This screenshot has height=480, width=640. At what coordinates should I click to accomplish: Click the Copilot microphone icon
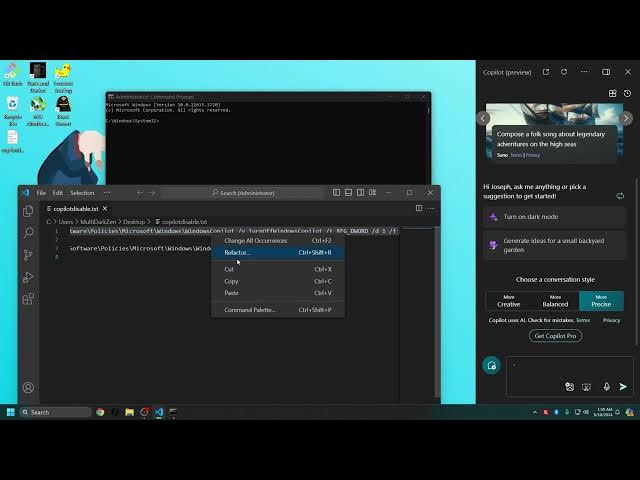[606, 386]
